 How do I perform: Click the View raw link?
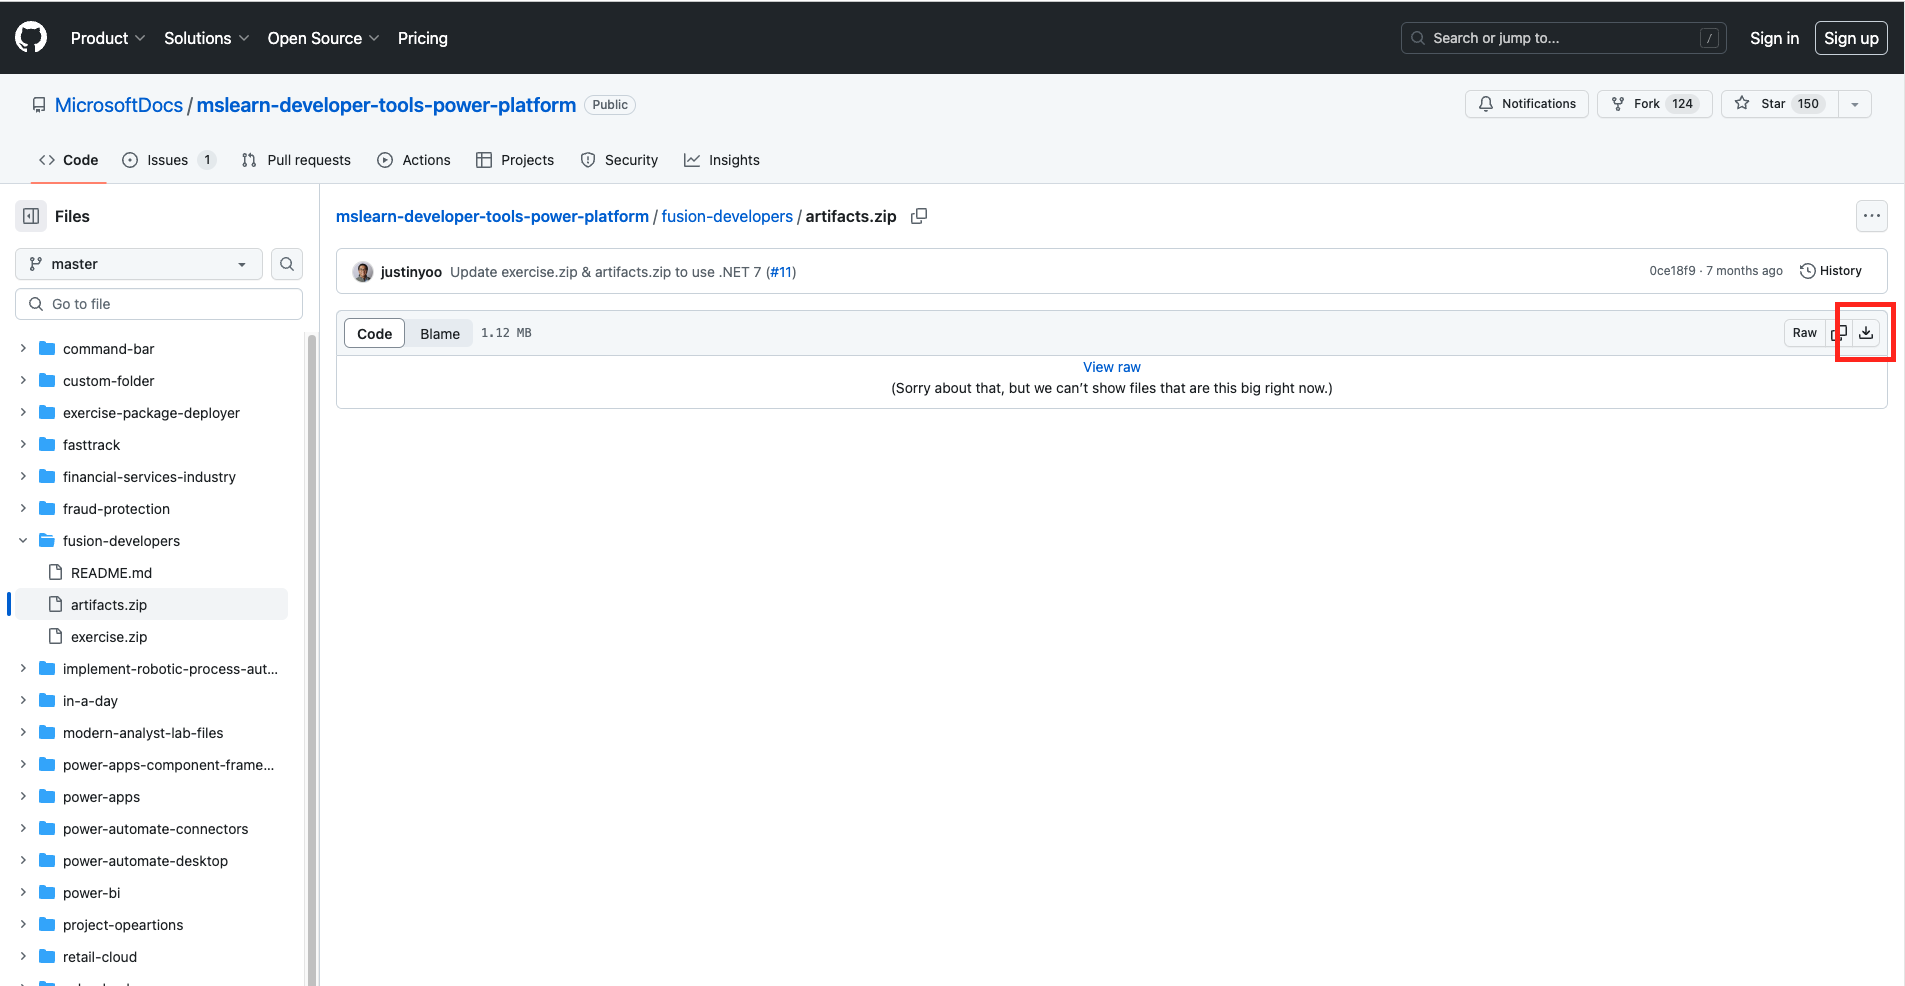(x=1111, y=366)
